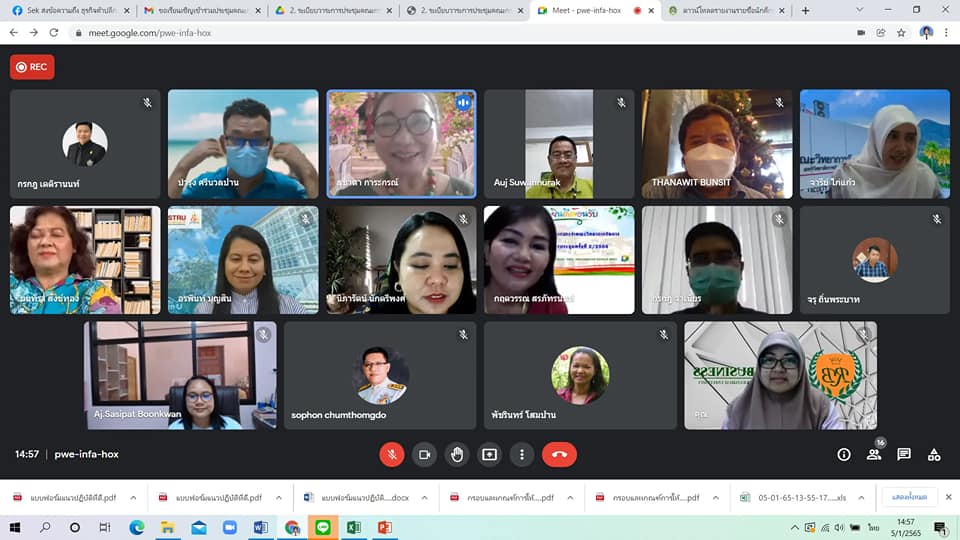This screenshot has height=540, width=960.
Task: Close the Facebook browser tab
Action: (x=127, y=10)
